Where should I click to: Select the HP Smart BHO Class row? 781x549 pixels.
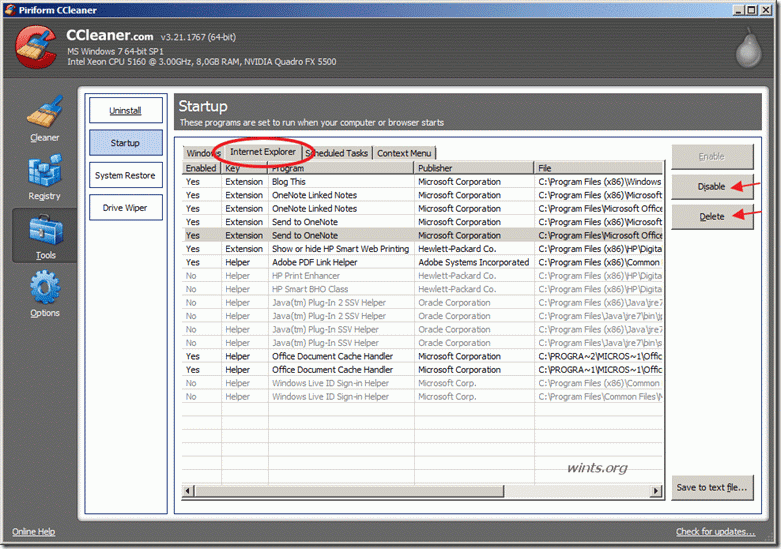coord(422,289)
